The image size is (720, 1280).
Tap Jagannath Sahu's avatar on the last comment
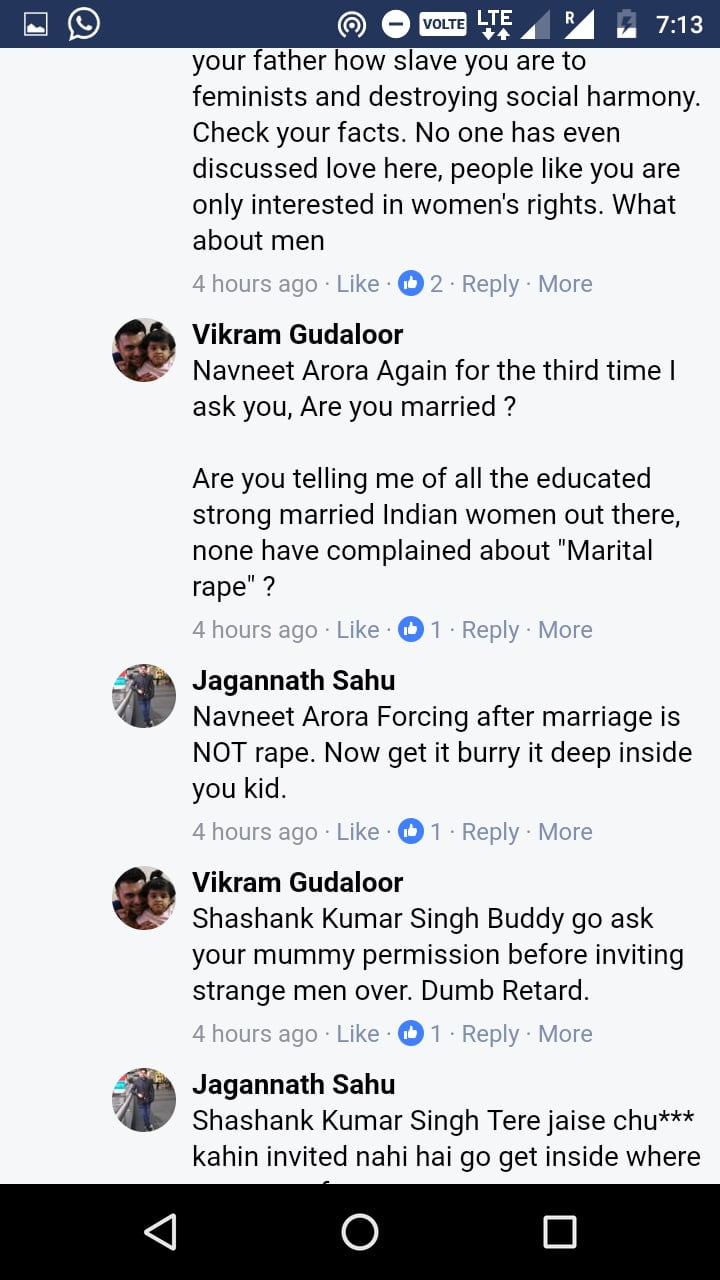[144, 1100]
